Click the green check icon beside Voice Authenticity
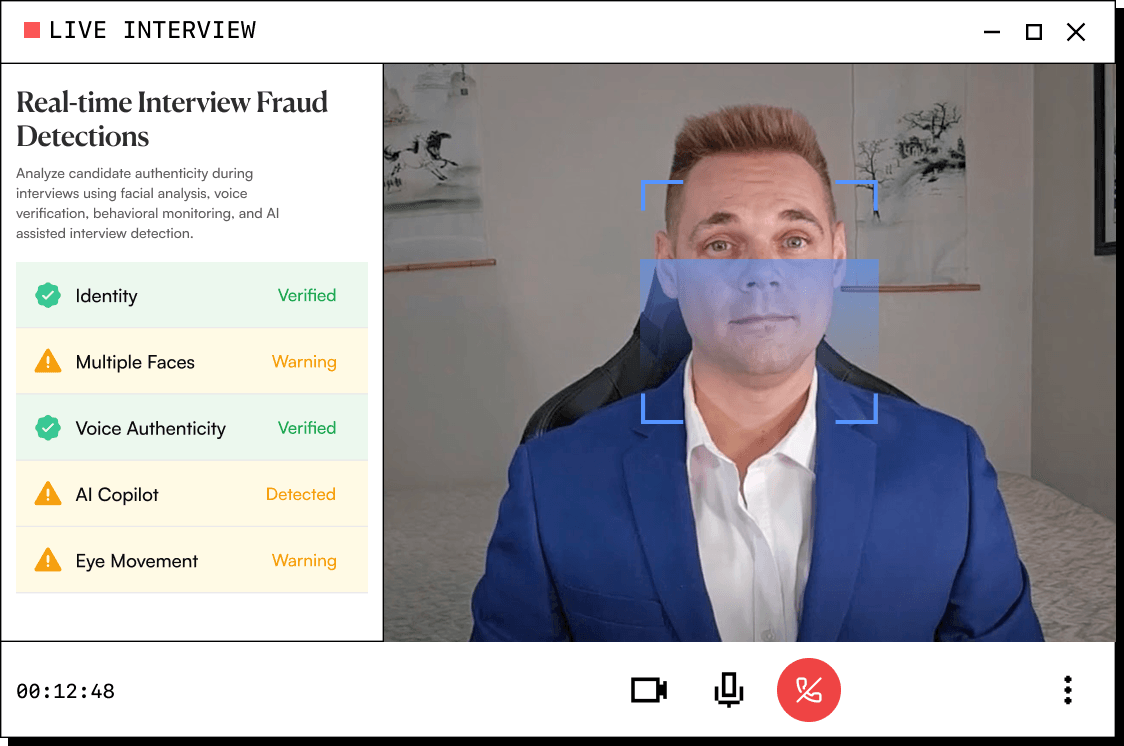 (48, 428)
